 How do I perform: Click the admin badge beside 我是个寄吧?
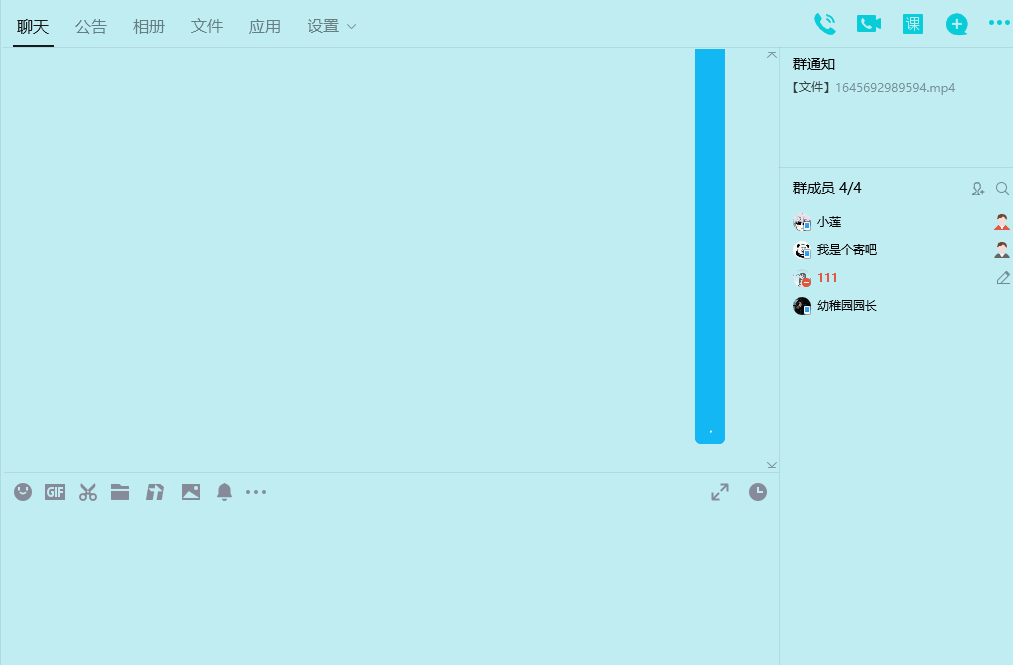click(1002, 249)
